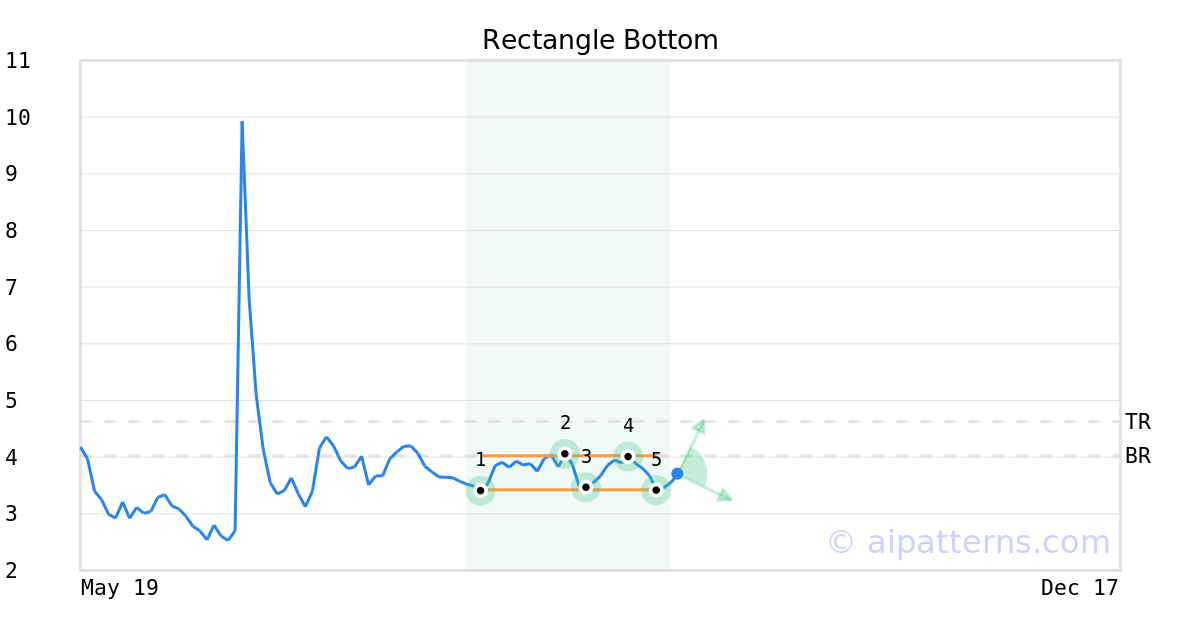Viewport: 1200px width, 630px height.
Task: Click the Dec 17 end date label
Action: pyautogui.click(x=1079, y=588)
